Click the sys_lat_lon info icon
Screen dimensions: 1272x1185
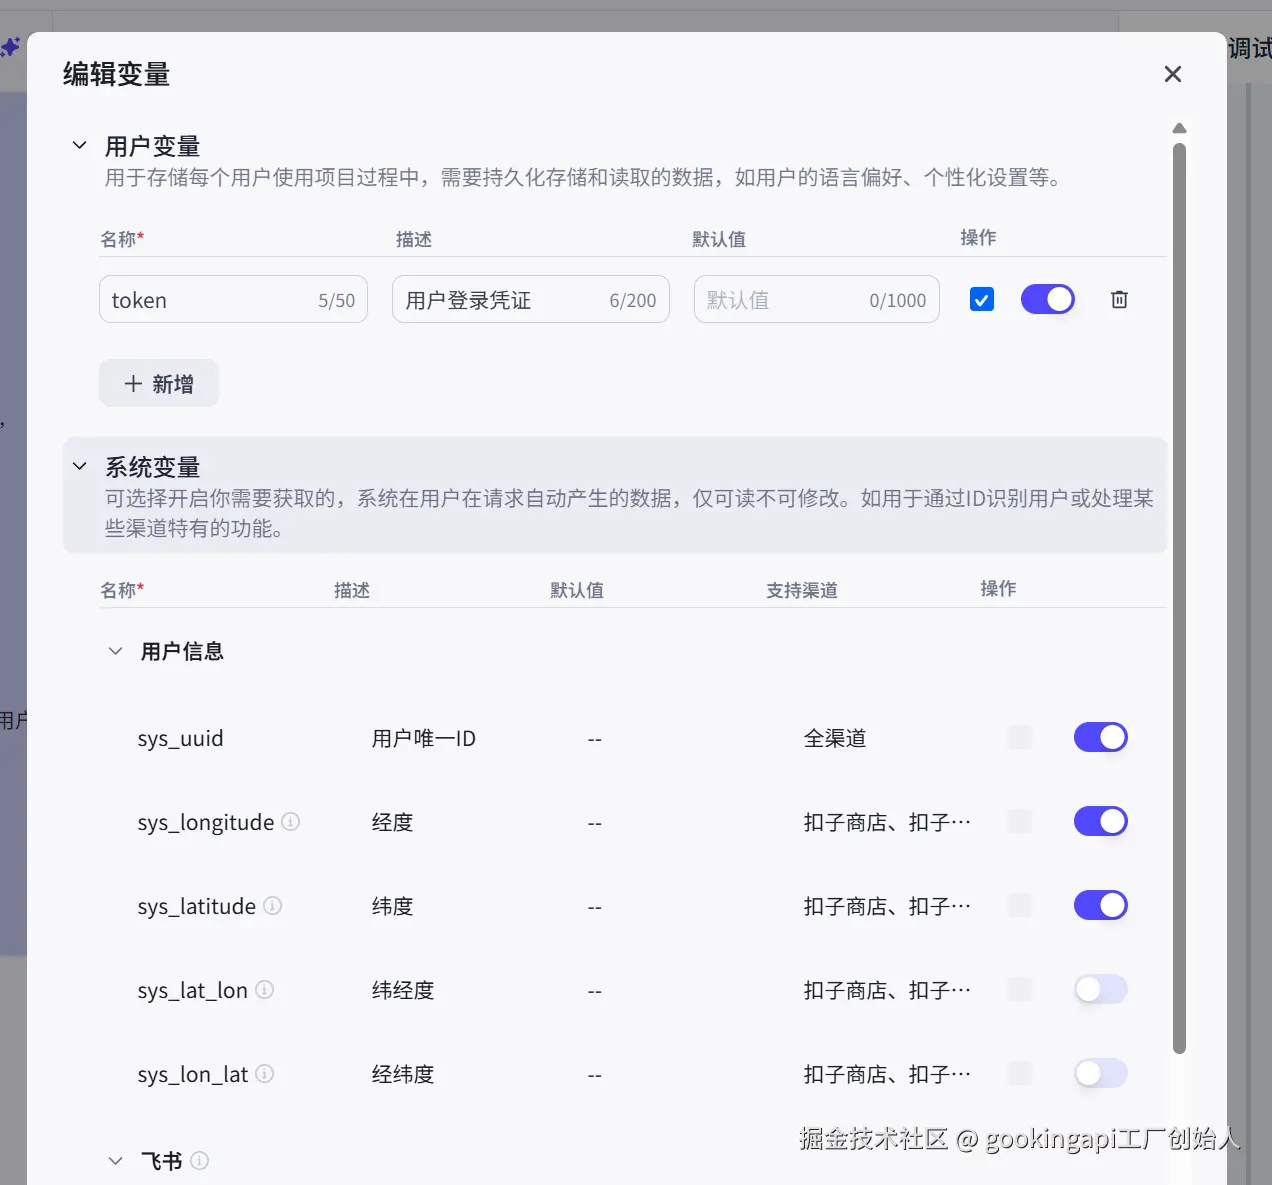point(264,990)
